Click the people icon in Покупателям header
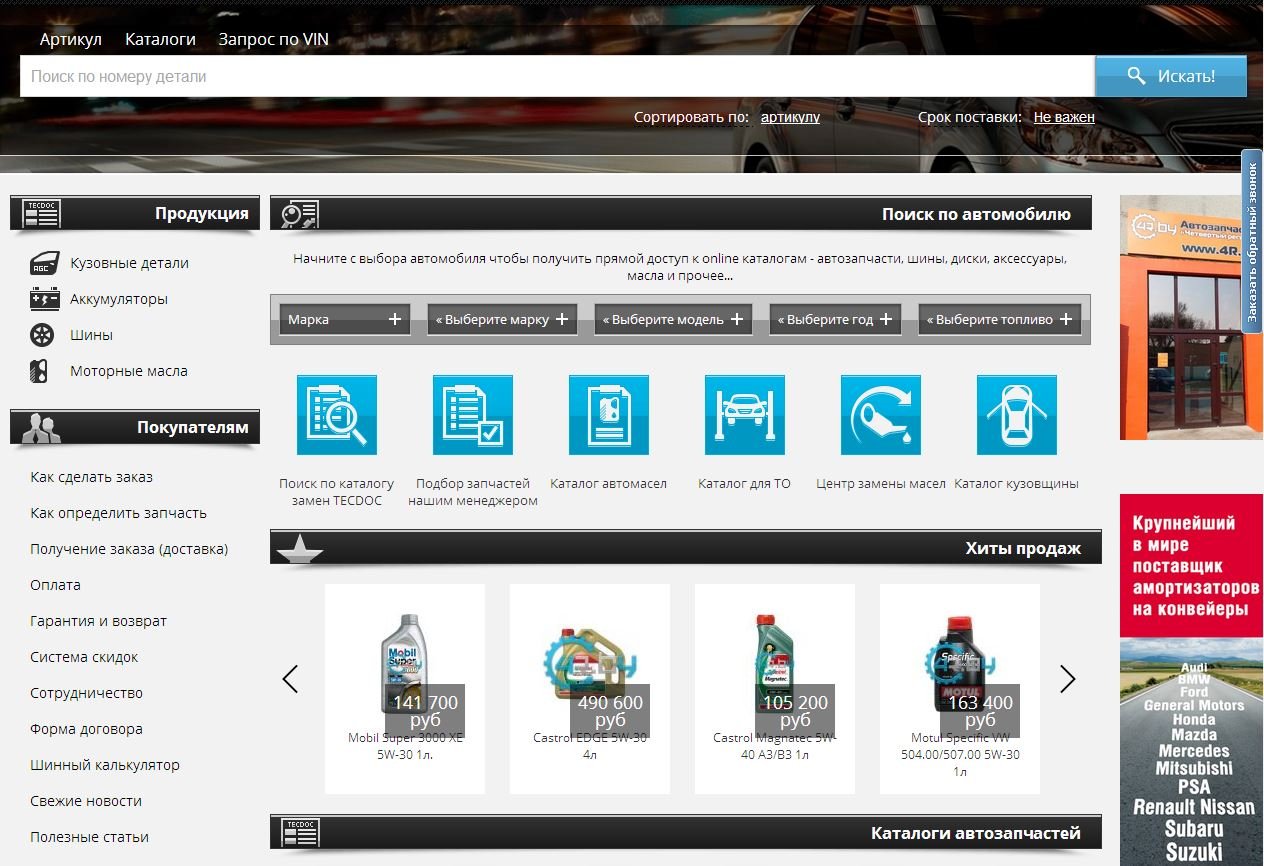 point(41,428)
